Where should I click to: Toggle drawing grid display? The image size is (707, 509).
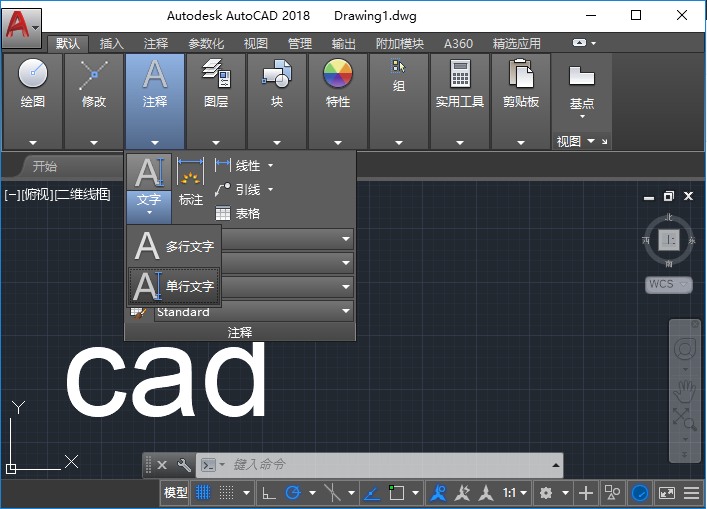tap(203, 493)
